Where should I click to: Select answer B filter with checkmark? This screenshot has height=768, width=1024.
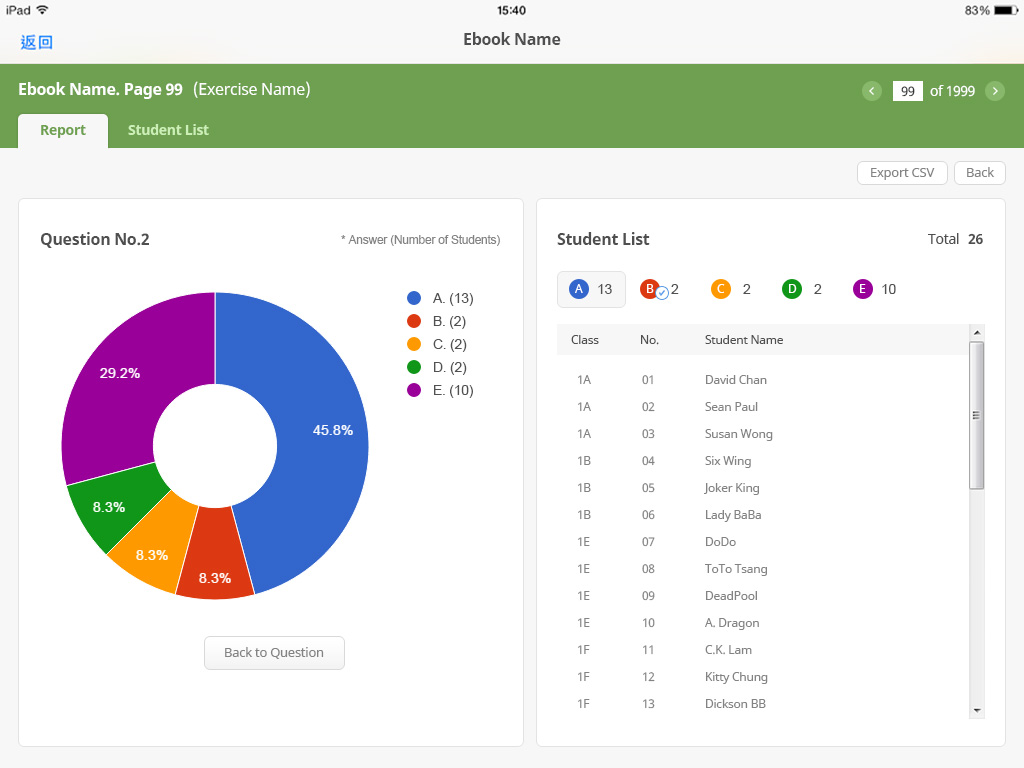[652, 289]
